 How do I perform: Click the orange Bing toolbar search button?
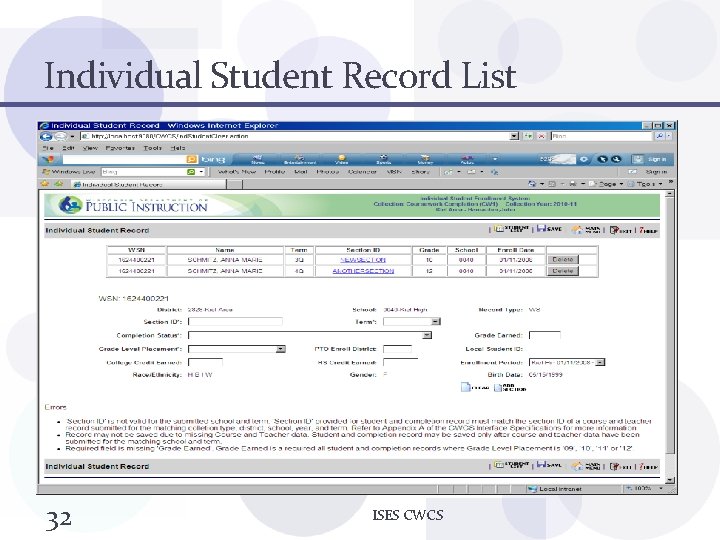pos(192,159)
